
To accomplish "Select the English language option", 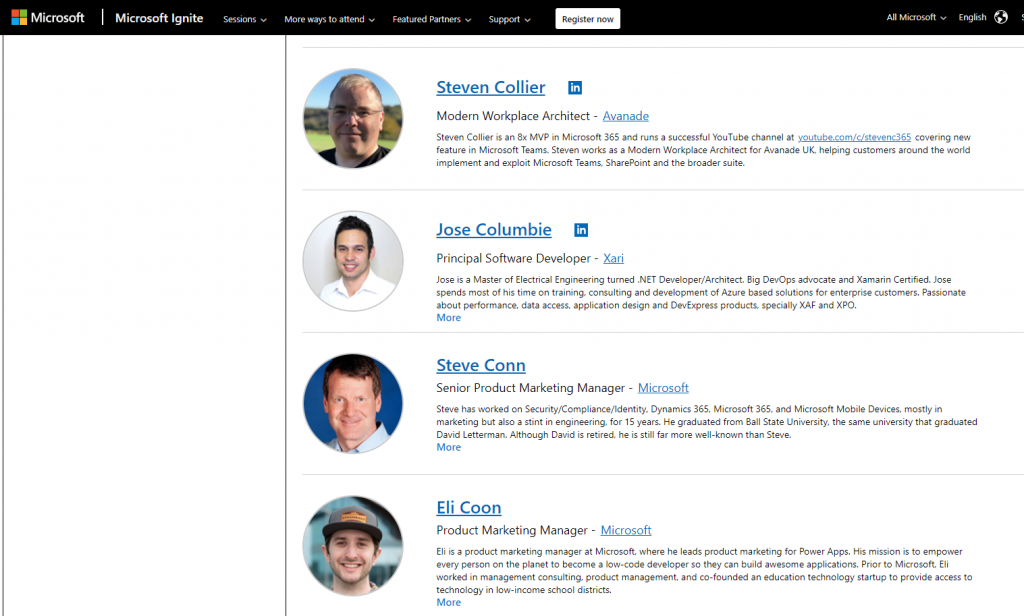I will point(972,18).
